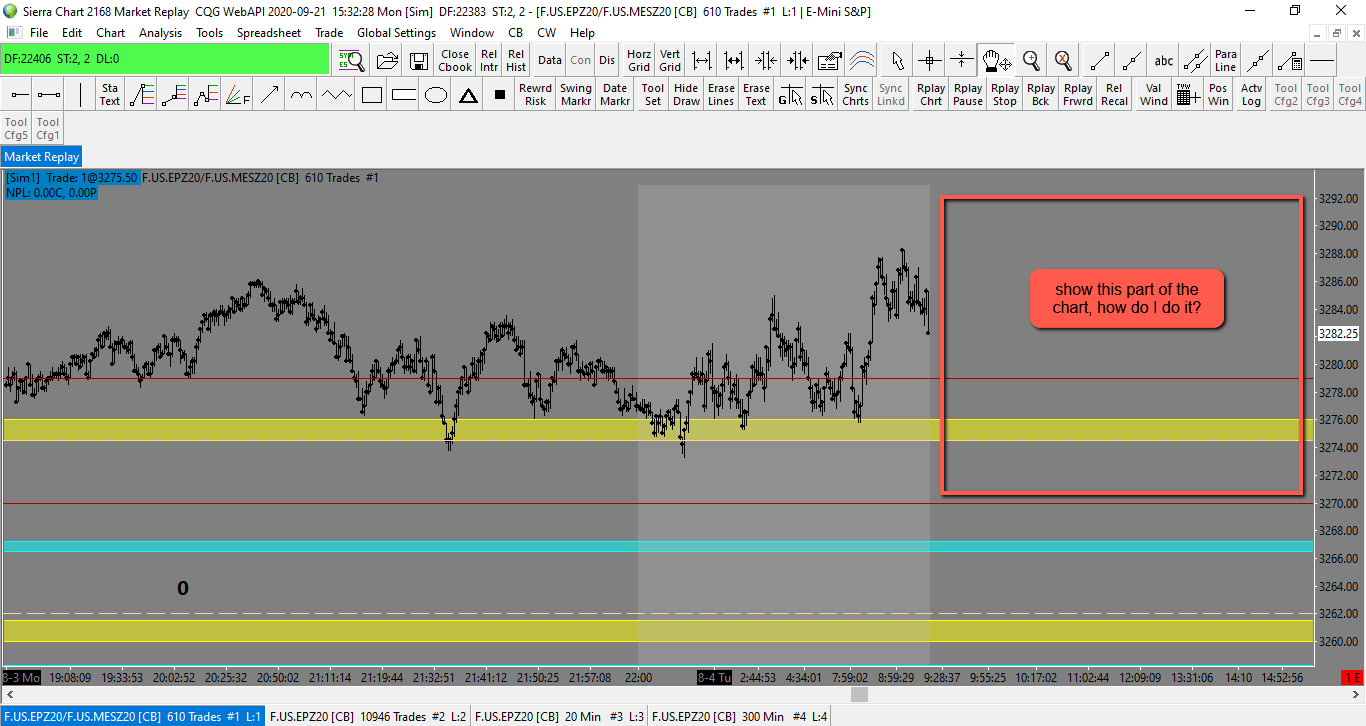Click the 3282.25 current price label
Viewport: 1366px width, 726px height.
pos(1337,334)
